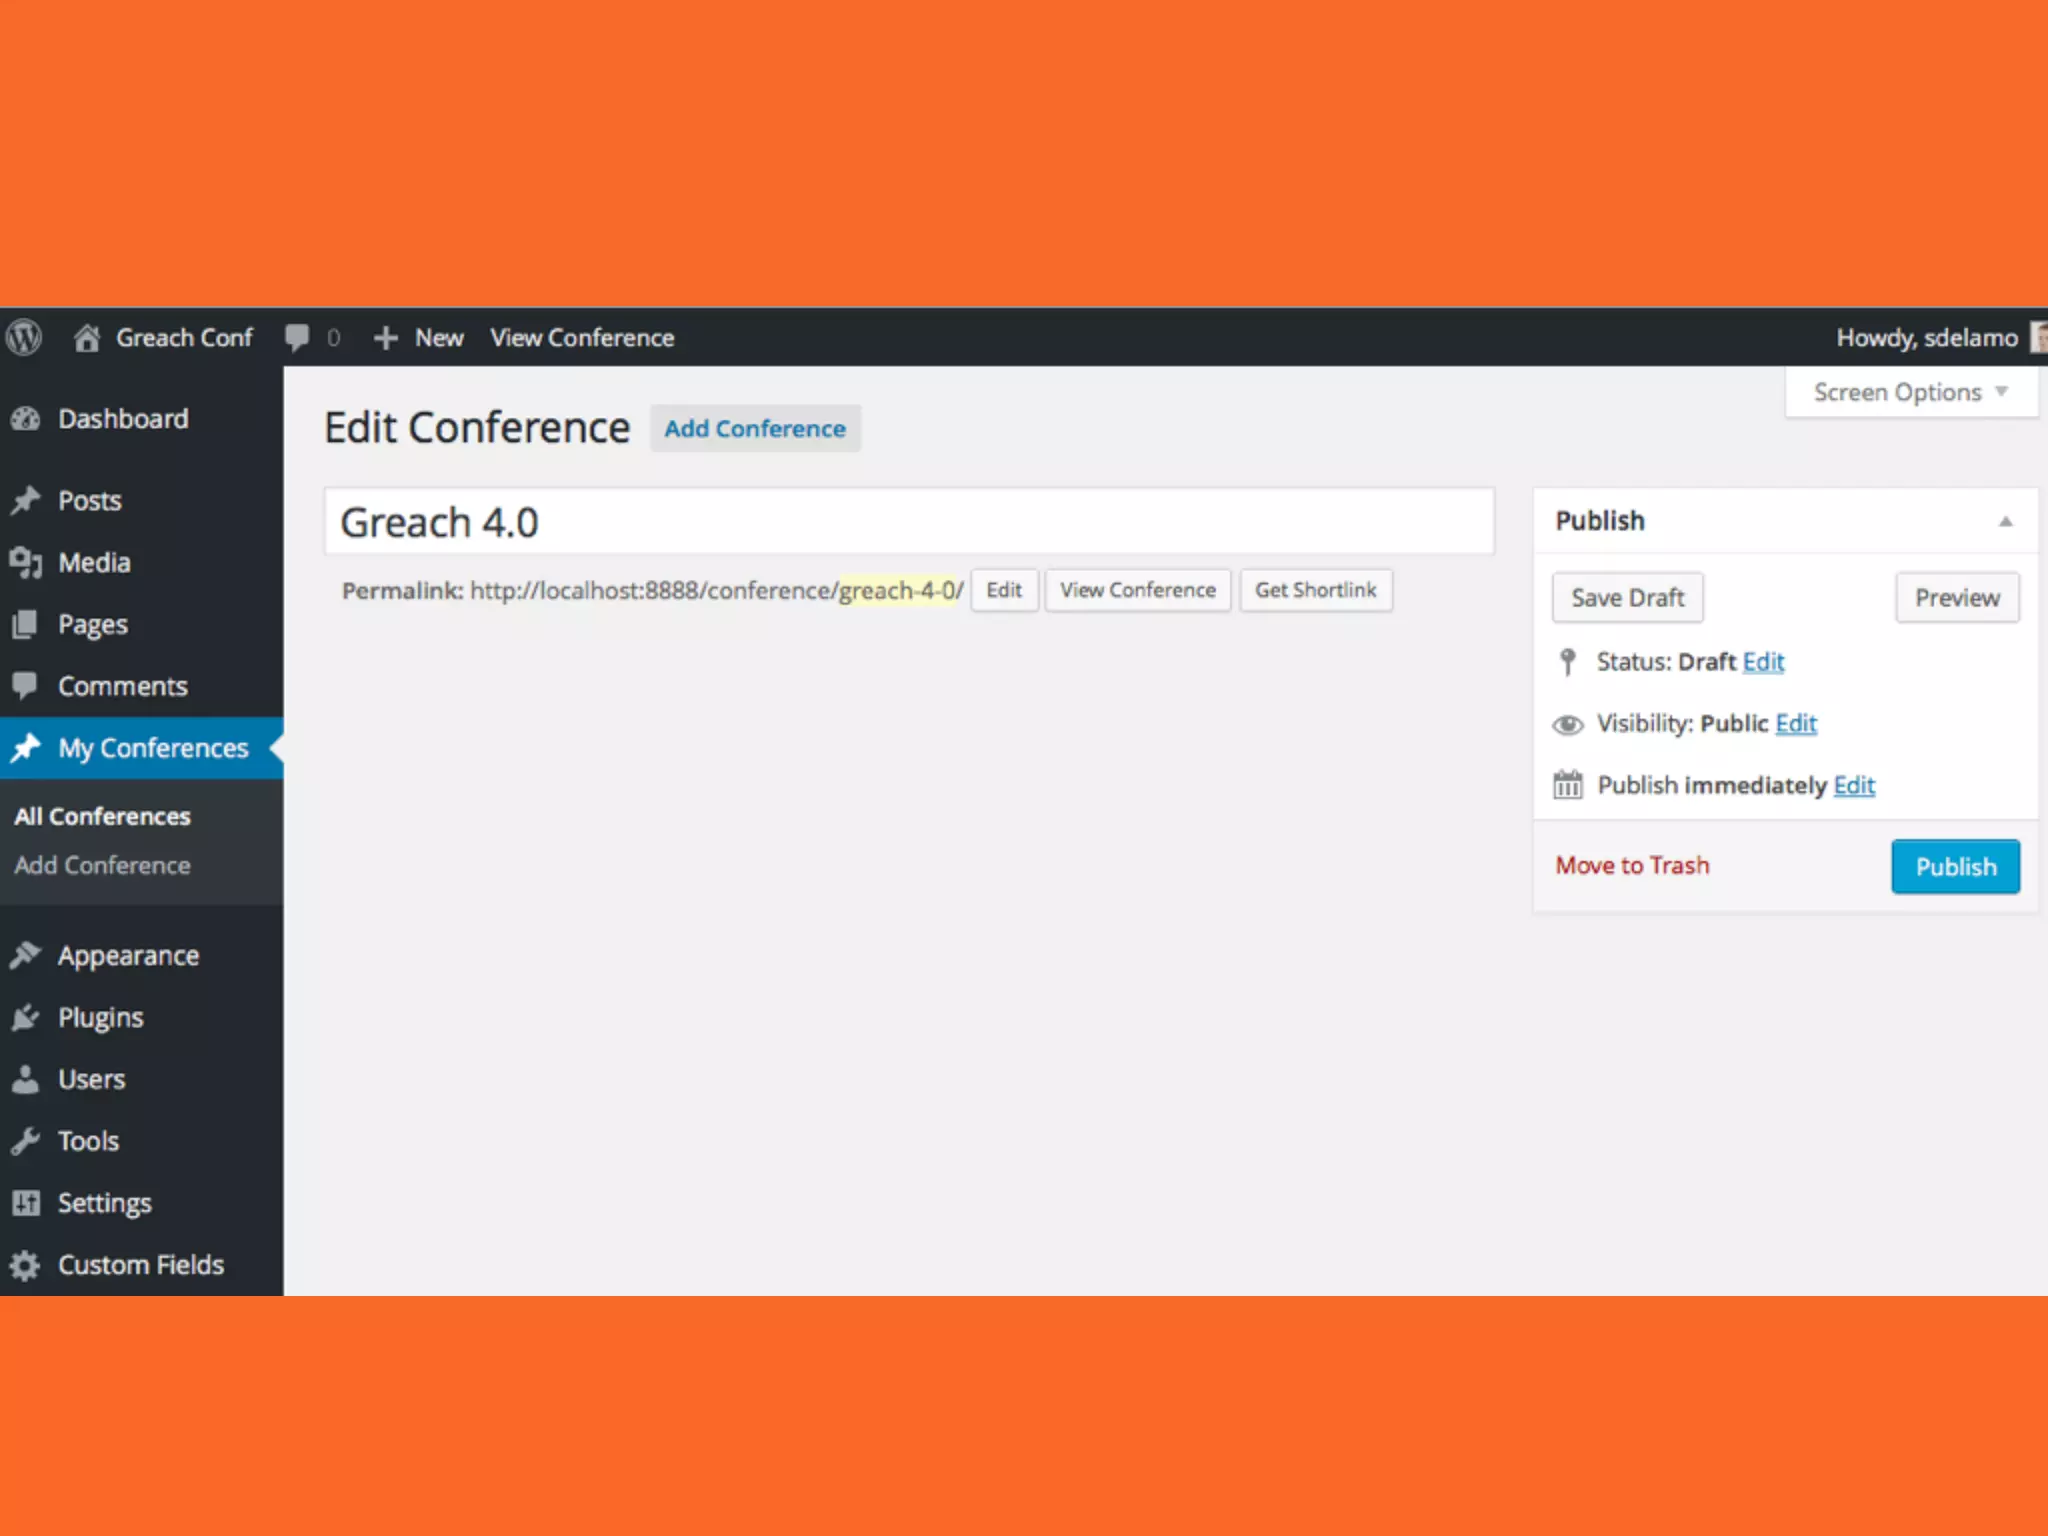2048x1536 pixels.
Task: Open the comments bubble icon in admin bar
Action: 297,338
